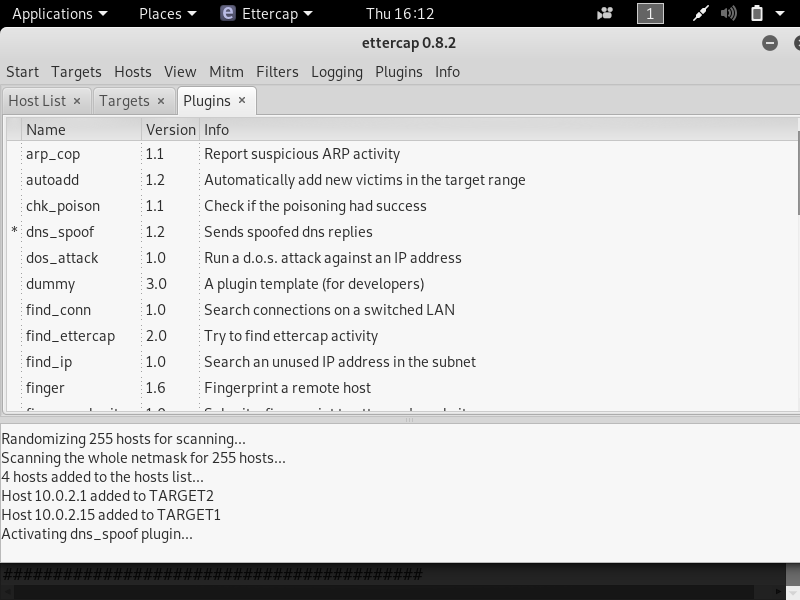Select the chk_poison plugin
Viewport: 800px width, 600px height.
(x=63, y=206)
